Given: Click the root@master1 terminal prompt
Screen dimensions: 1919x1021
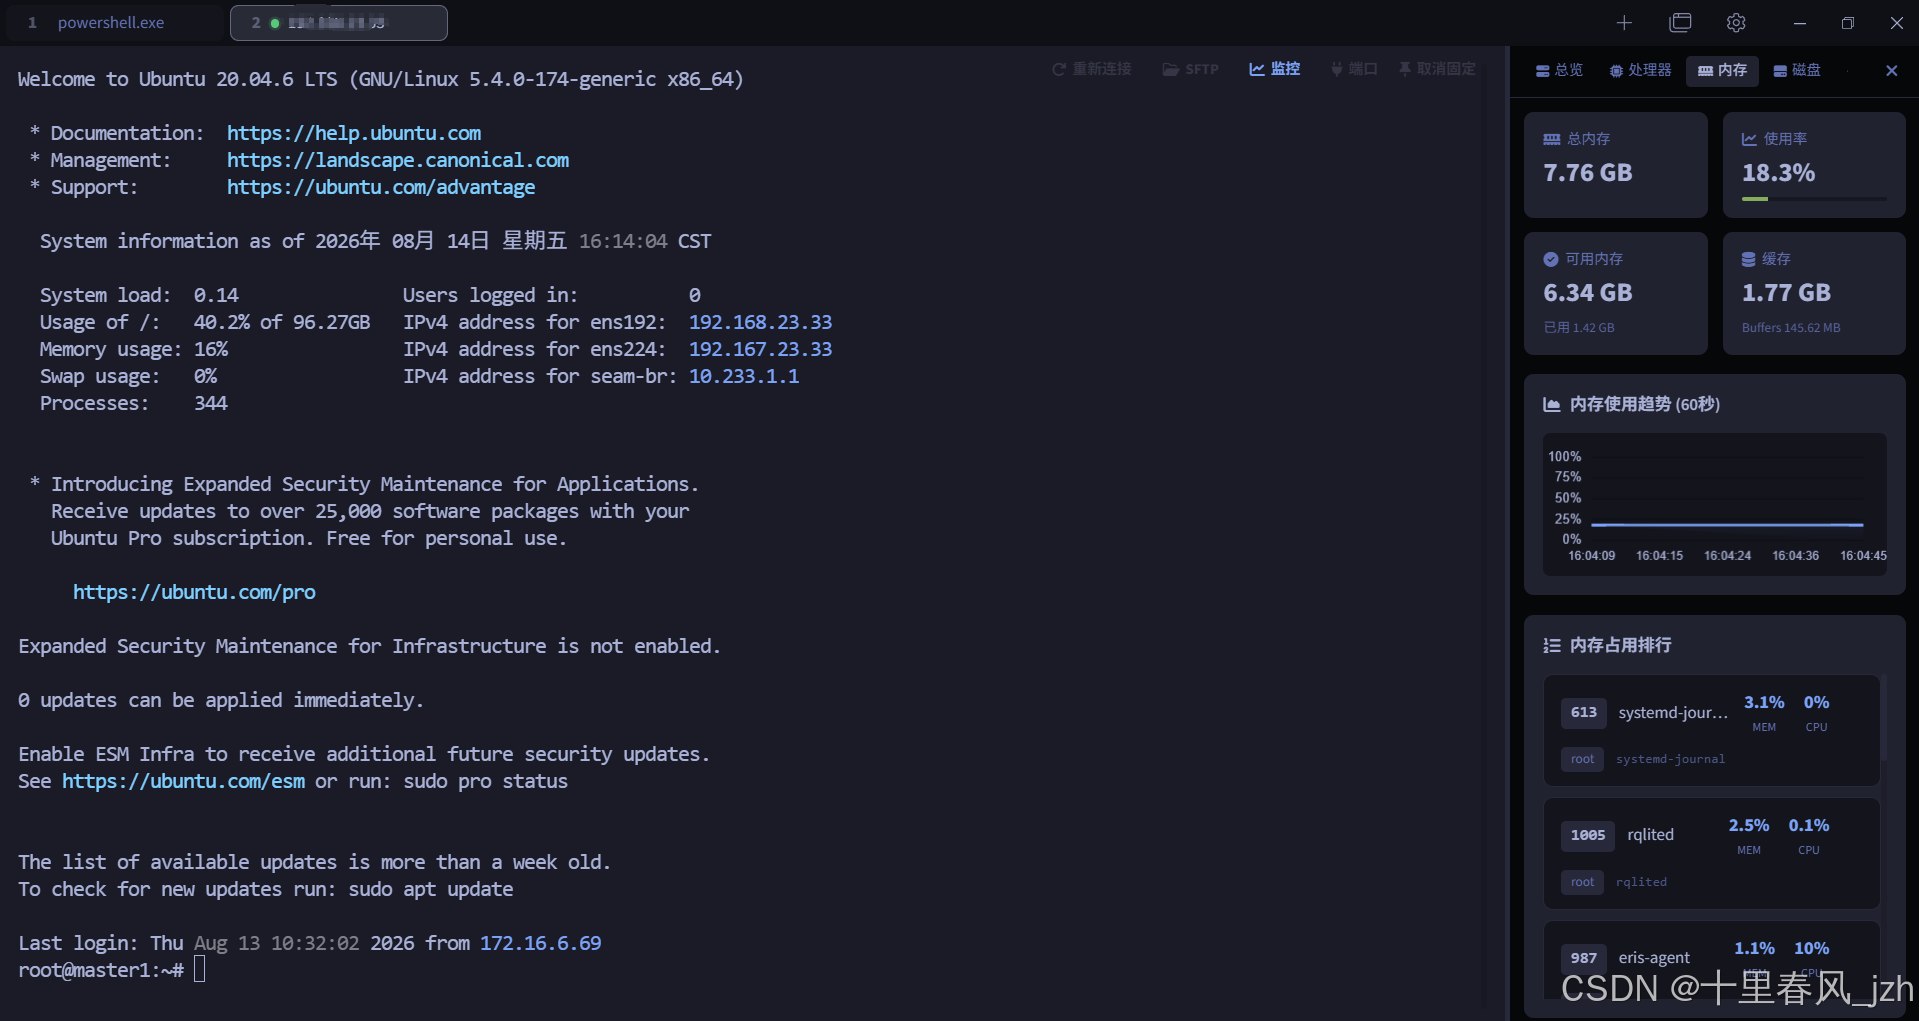Looking at the screenshot, I should point(101,970).
